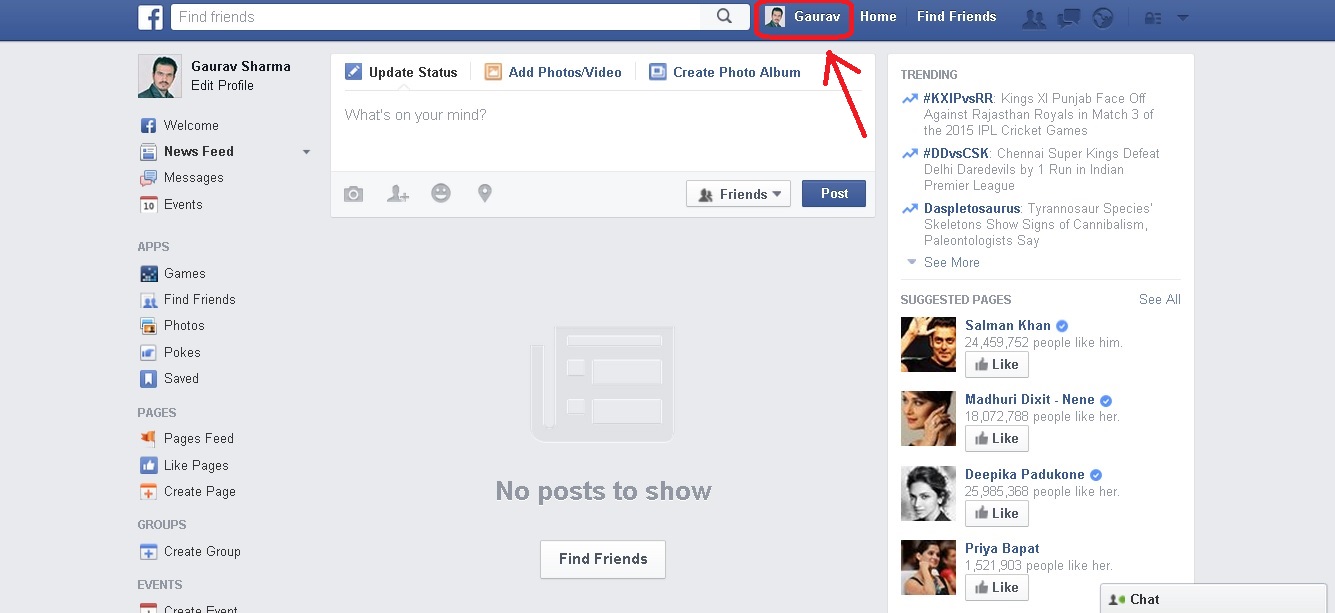Open Find Friends in top bar

click(x=956, y=16)
